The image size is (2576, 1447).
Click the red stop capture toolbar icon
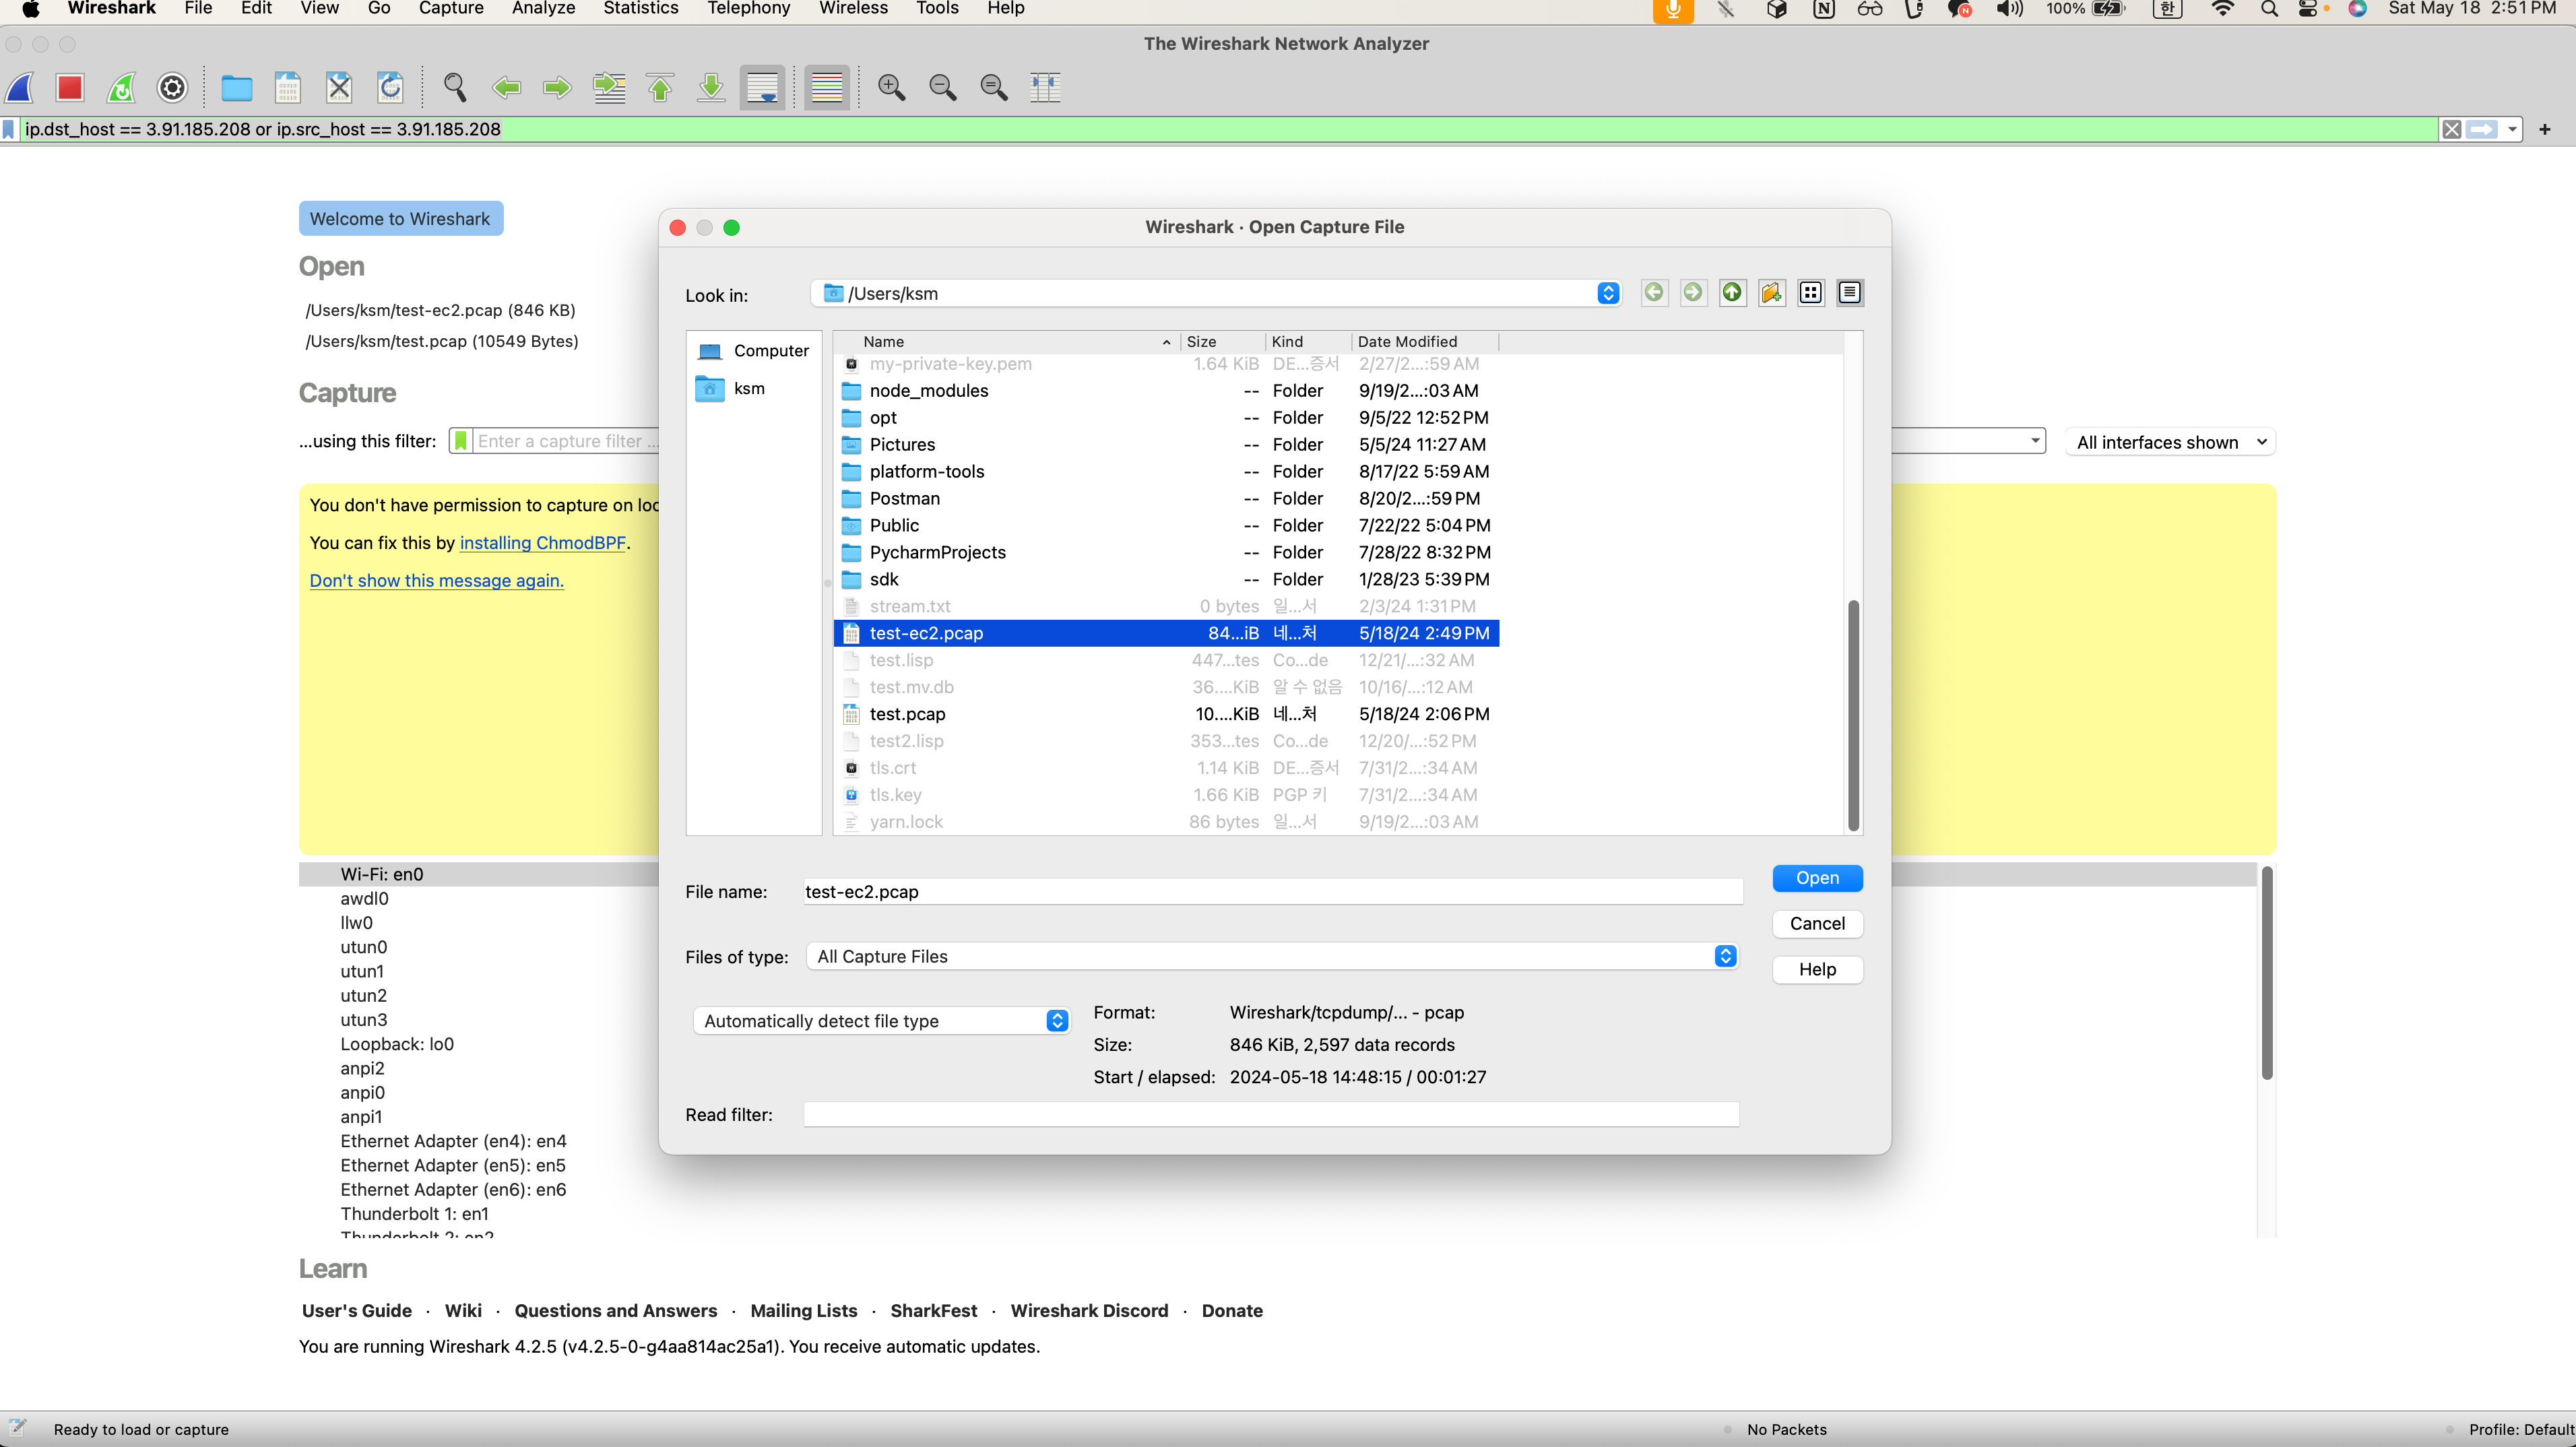70,88
